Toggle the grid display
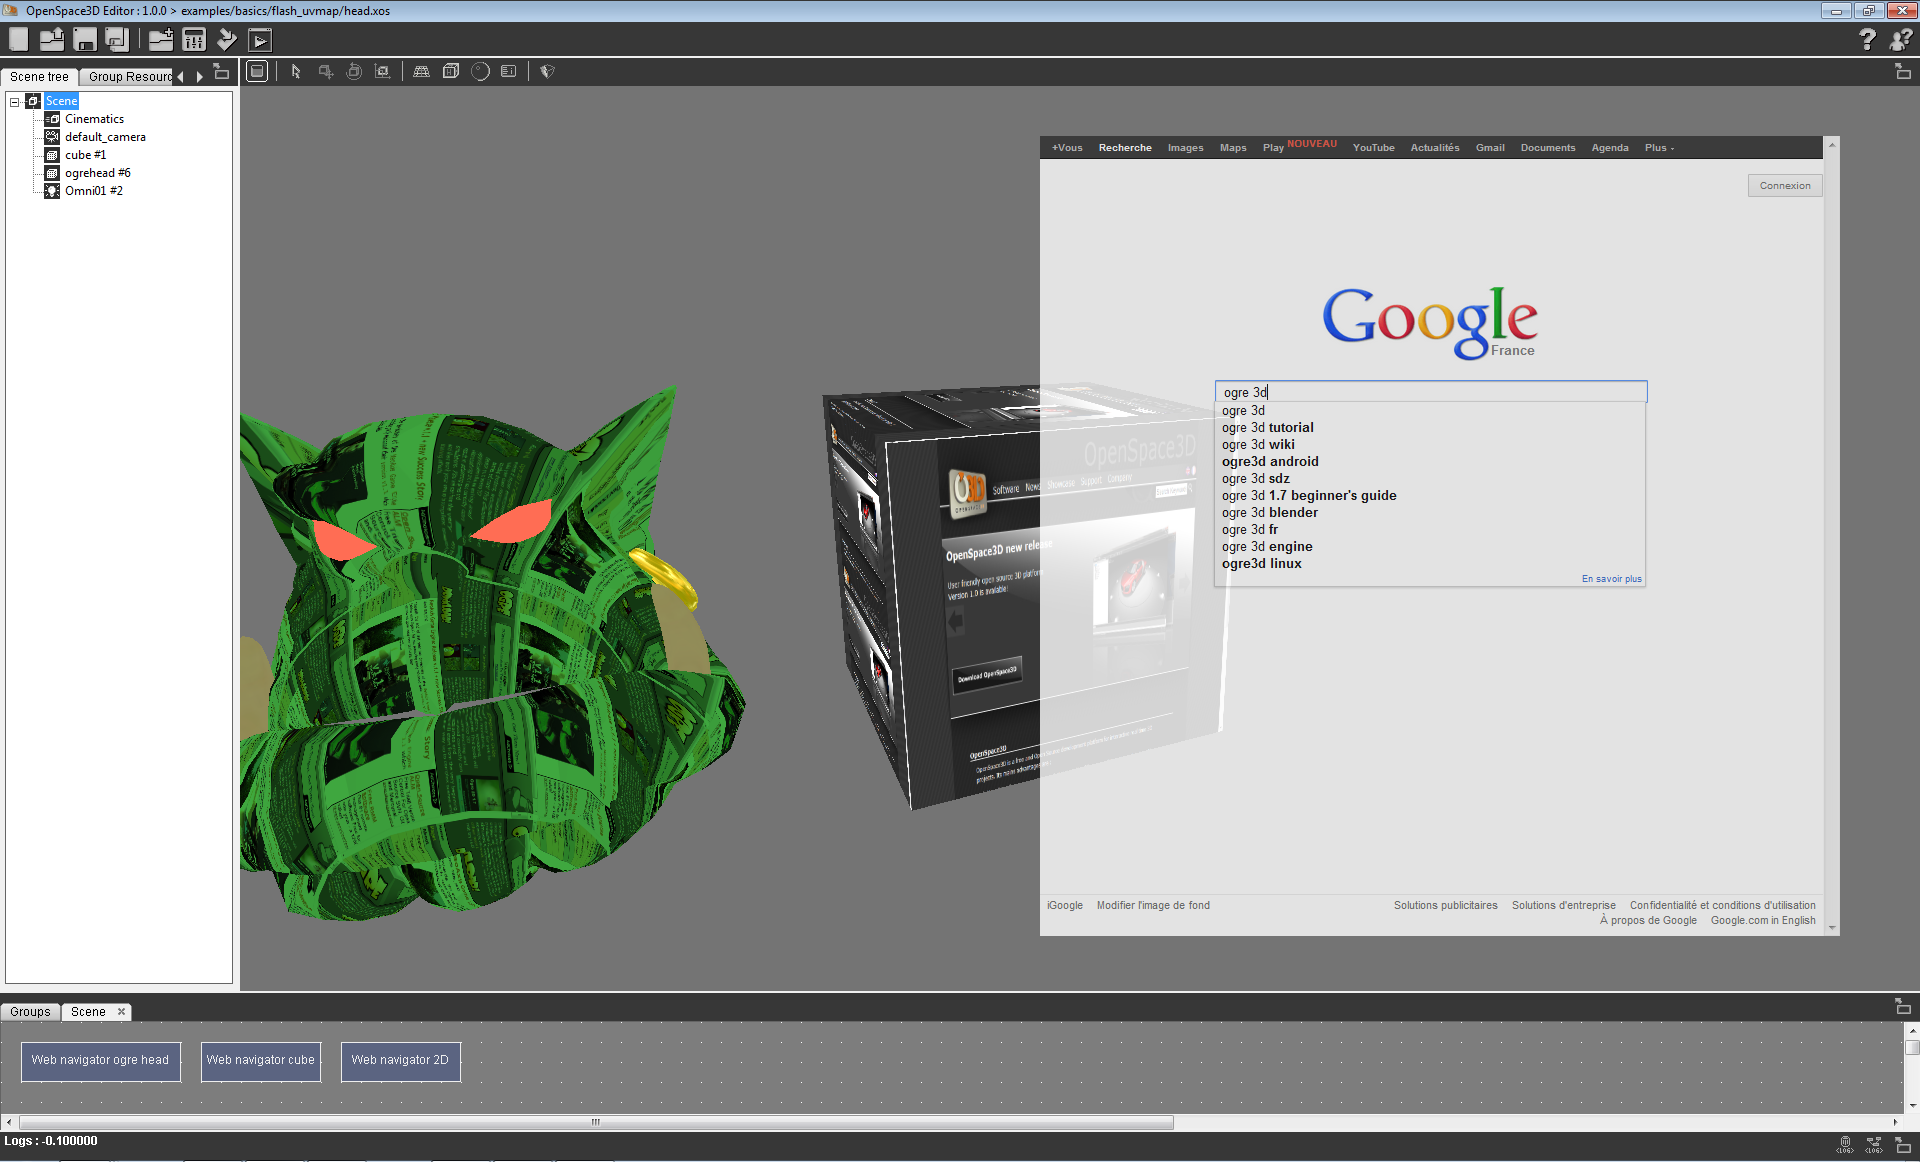Viewport: 1920px width, 1162px height. click(422, 72)
